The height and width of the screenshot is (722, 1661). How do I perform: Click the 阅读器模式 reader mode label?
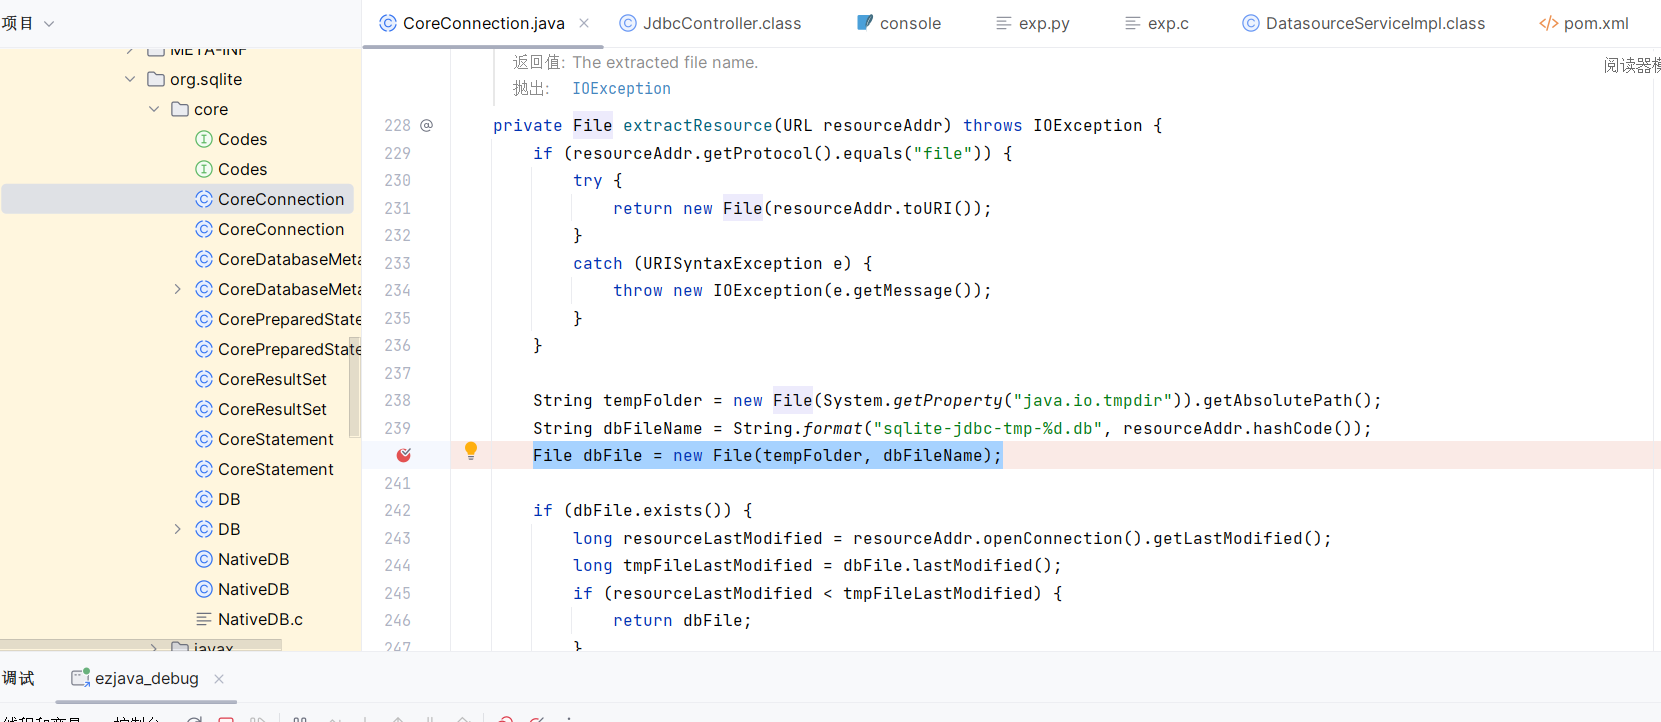coord(1632,65)
